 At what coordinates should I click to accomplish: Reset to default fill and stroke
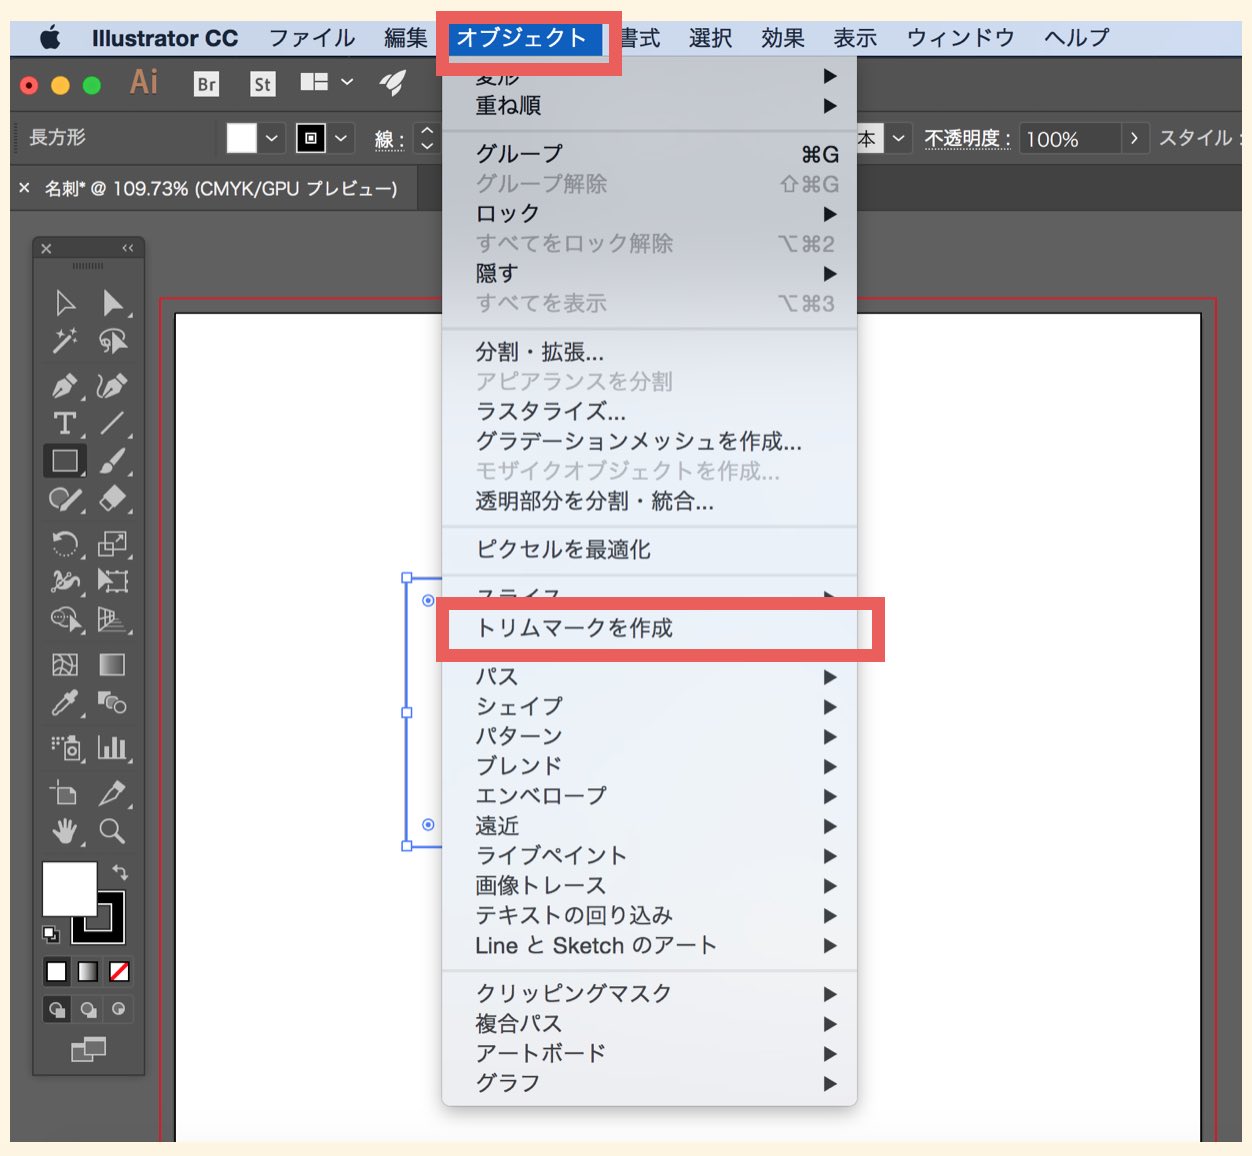tap(51, 935)
